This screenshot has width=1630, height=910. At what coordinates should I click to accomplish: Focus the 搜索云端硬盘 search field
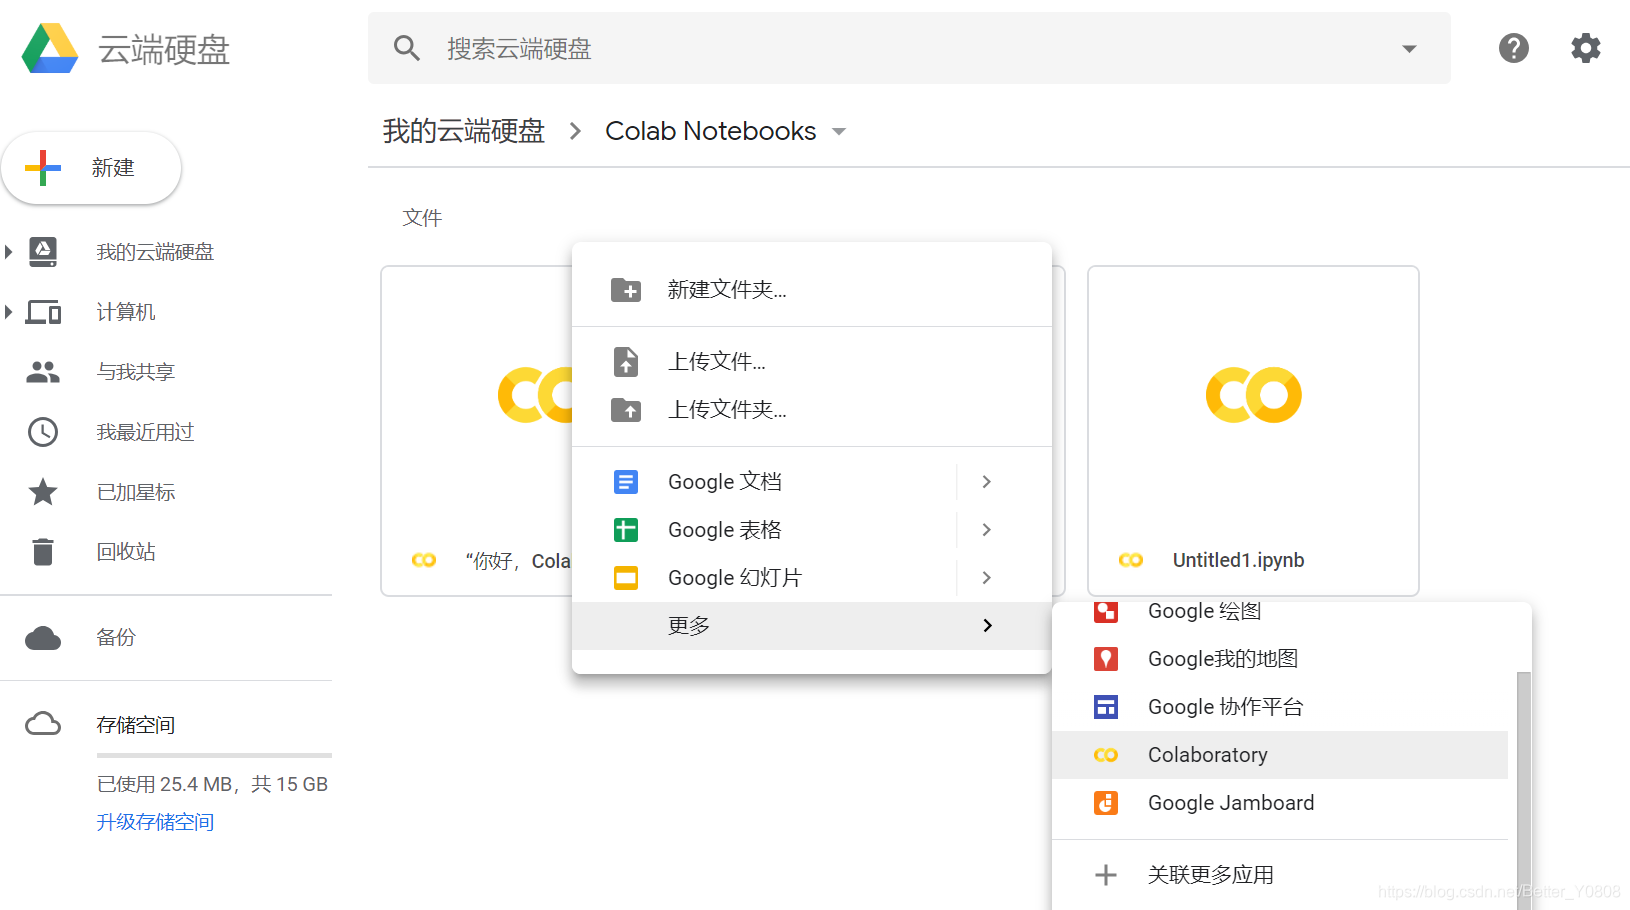click(x=909, y=48)
